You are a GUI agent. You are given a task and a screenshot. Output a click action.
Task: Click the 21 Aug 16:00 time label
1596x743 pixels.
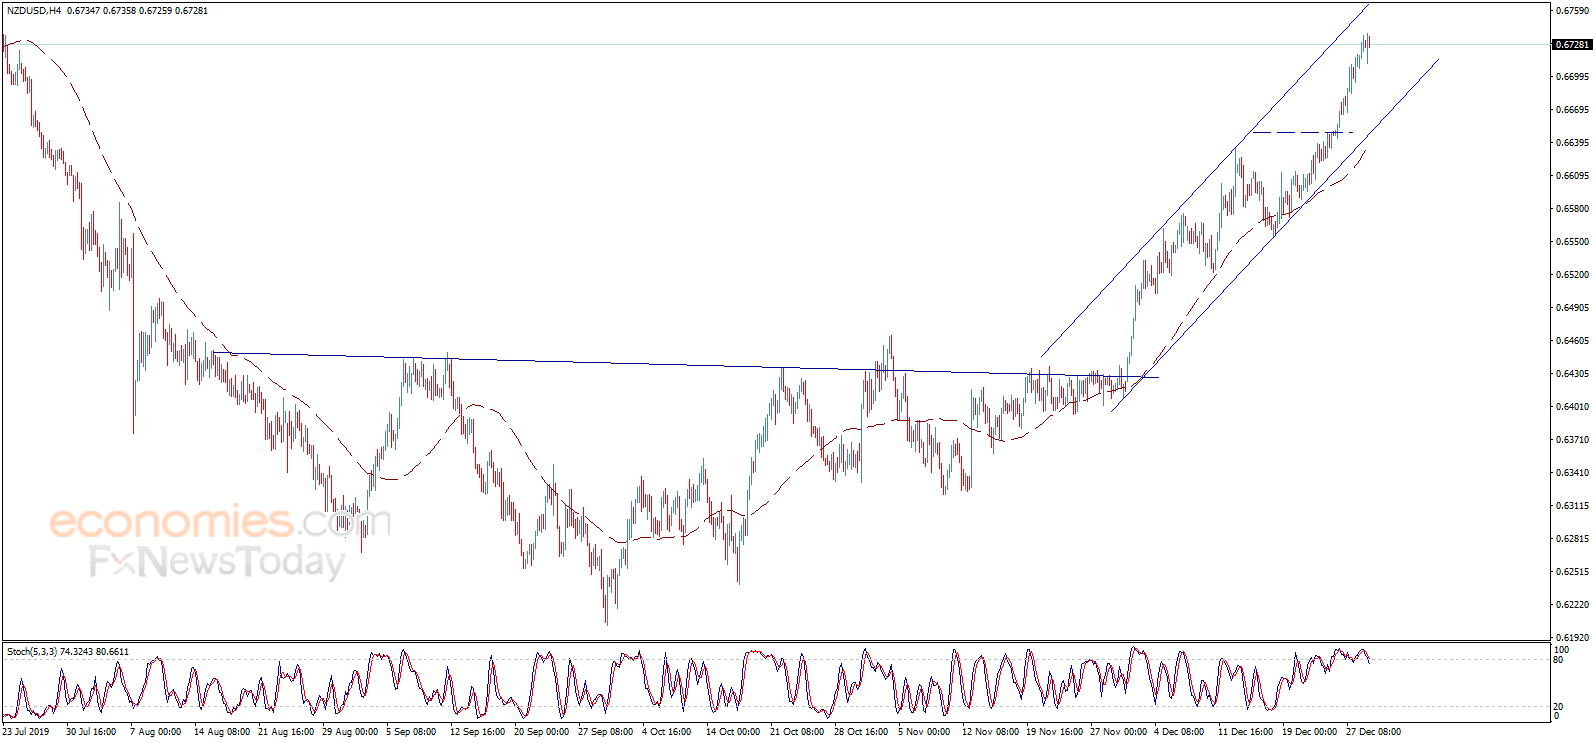click(285, 732)
